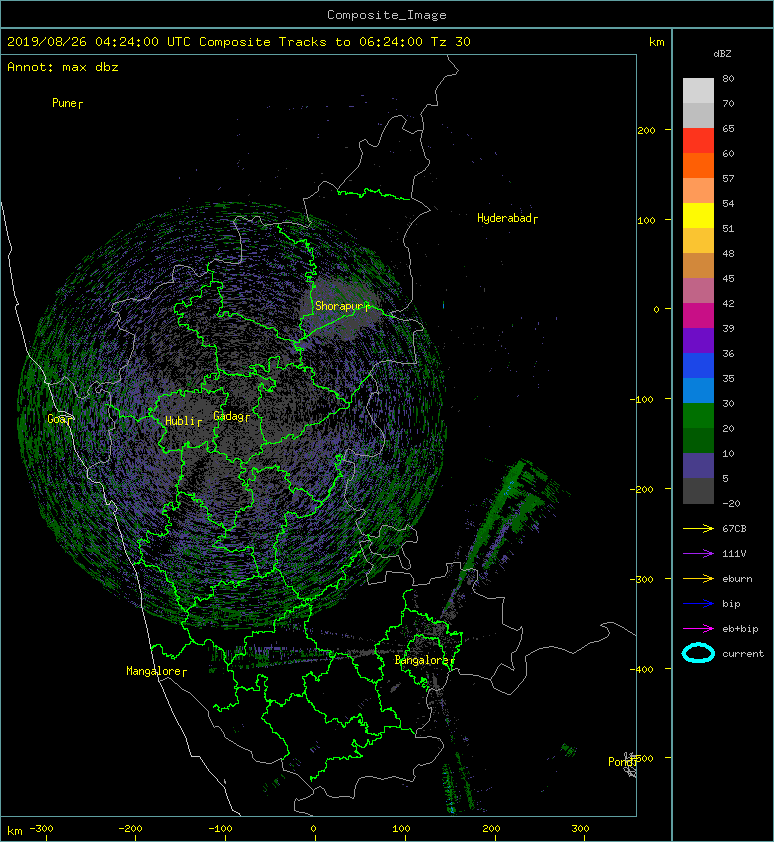Select the dark green 10–20 dBZ swatch

pos(698,441)
